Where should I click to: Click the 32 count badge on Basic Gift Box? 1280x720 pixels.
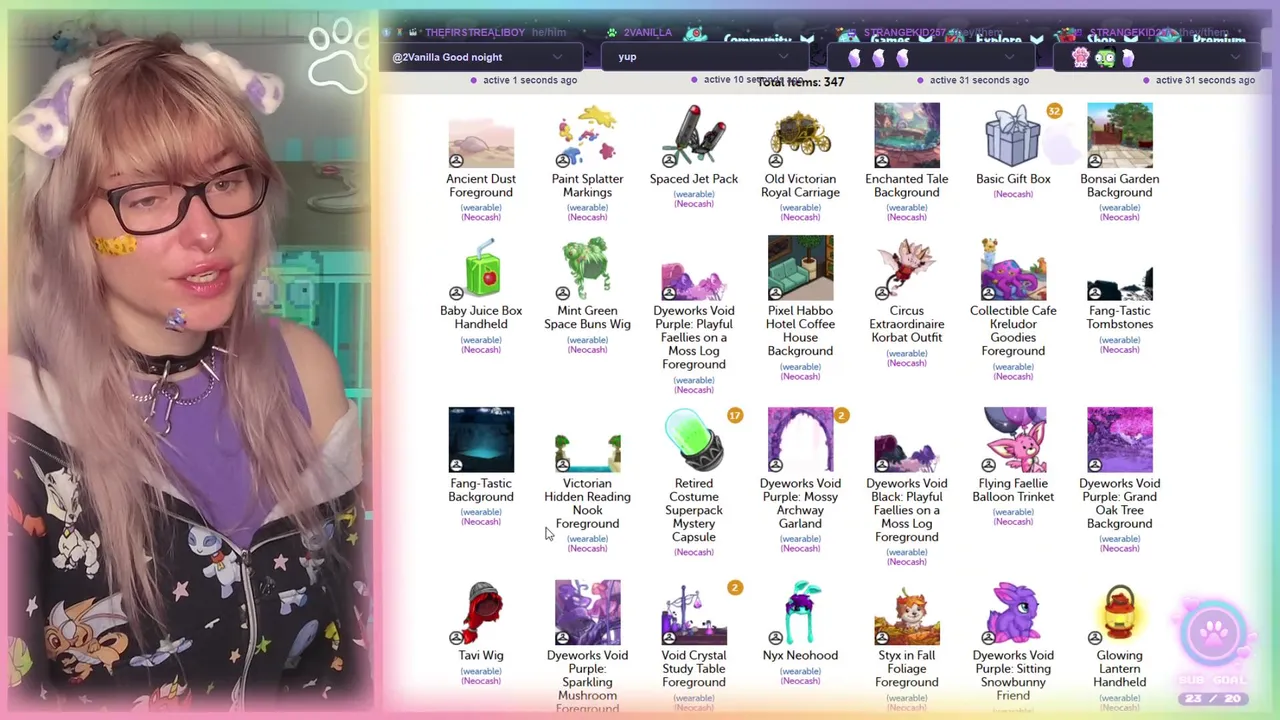(x=1054, y=111)
